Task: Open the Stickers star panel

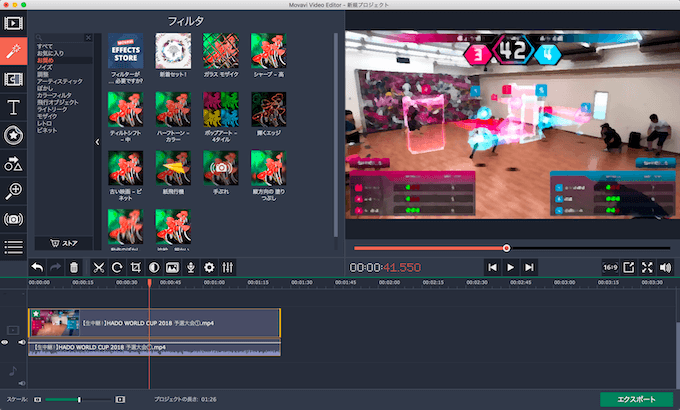Action: [x=13, y=135]
